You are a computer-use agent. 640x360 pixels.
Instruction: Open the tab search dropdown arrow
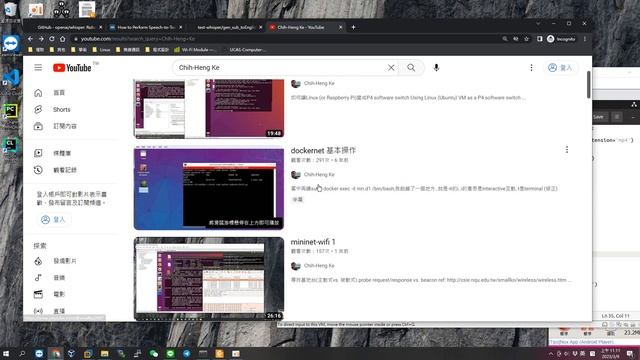(x=538, y=24)
